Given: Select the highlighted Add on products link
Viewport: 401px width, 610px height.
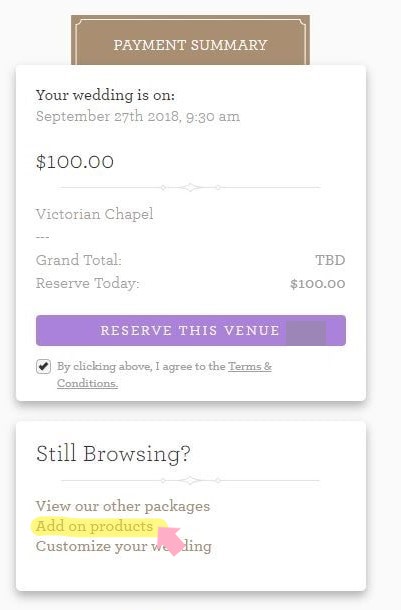Looking at the screenshot, I should [95, 526].
